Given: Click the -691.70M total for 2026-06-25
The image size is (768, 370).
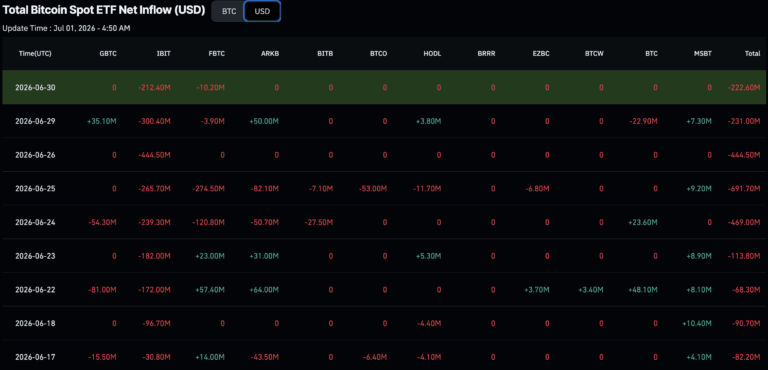Looking at the screenshot, I should [744, 189].
